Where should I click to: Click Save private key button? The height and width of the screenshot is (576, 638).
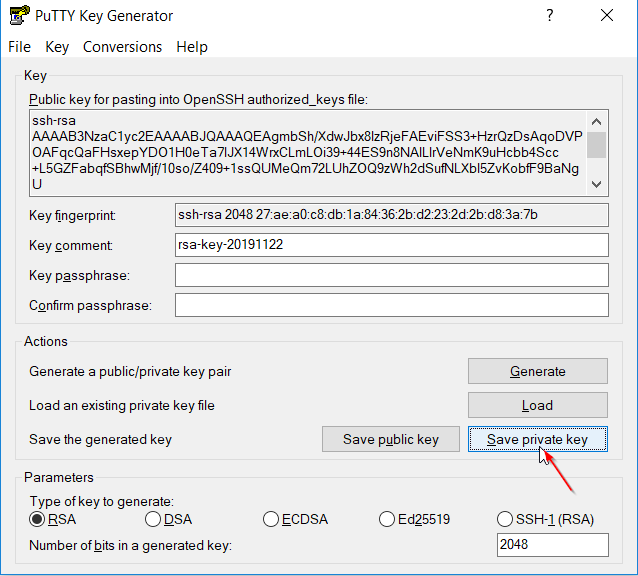tap(537, 439)
